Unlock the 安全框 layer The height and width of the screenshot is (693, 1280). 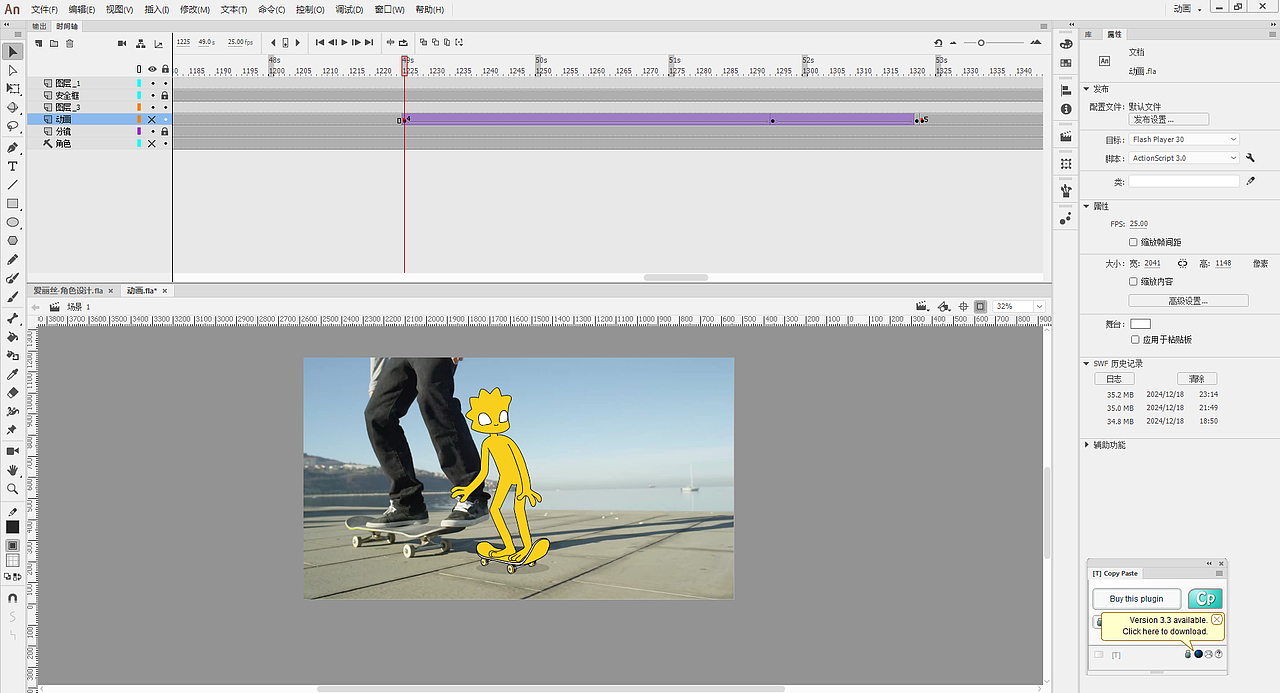pyautogui.click(x=165, y=95)
